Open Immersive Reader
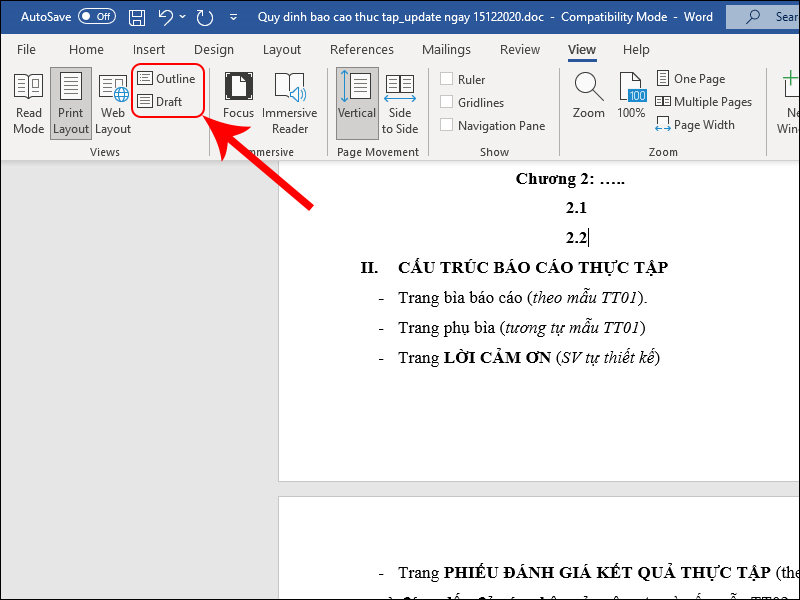This screenshot has width=800, height=600. 290,102
